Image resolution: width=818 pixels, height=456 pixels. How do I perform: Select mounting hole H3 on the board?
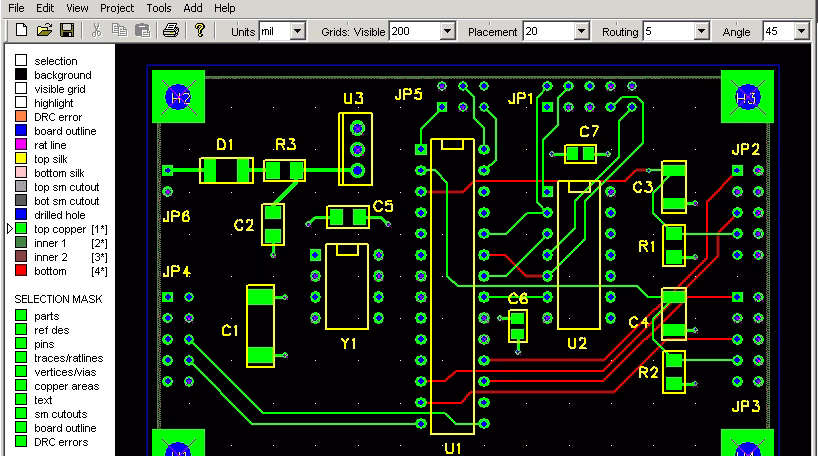click(x=747, y=97)
